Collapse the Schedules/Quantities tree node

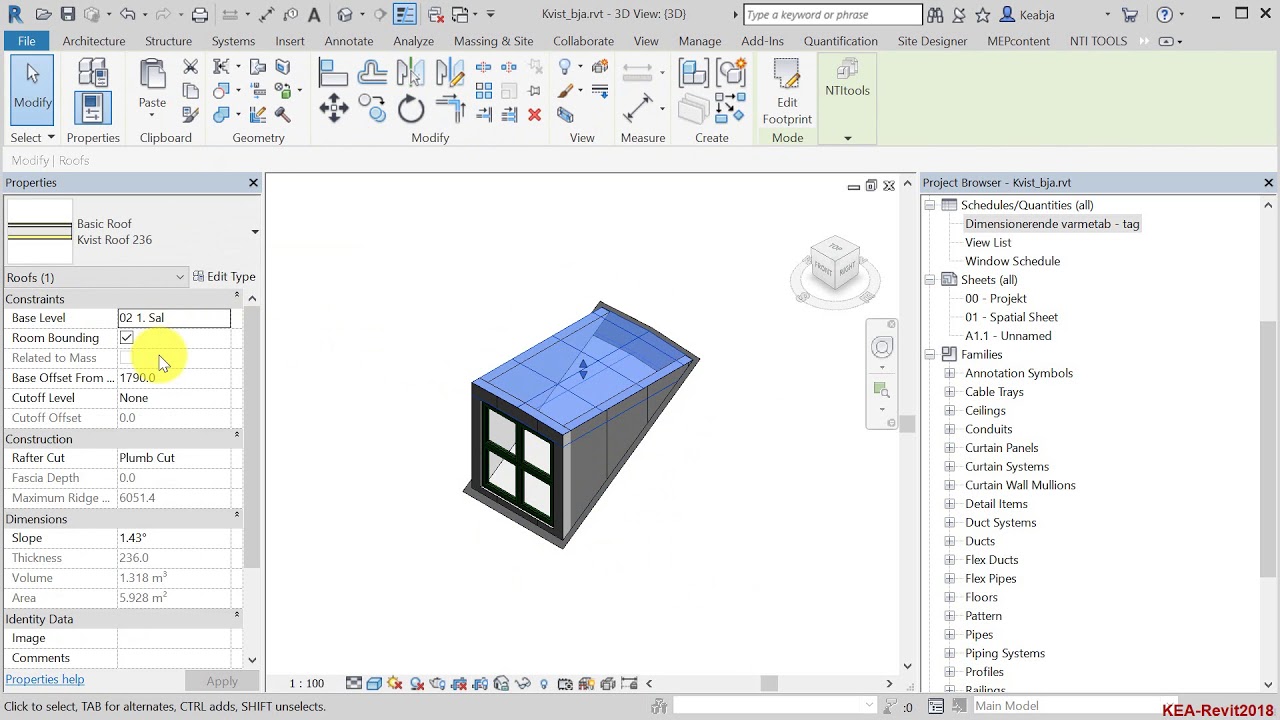(930, 205)
